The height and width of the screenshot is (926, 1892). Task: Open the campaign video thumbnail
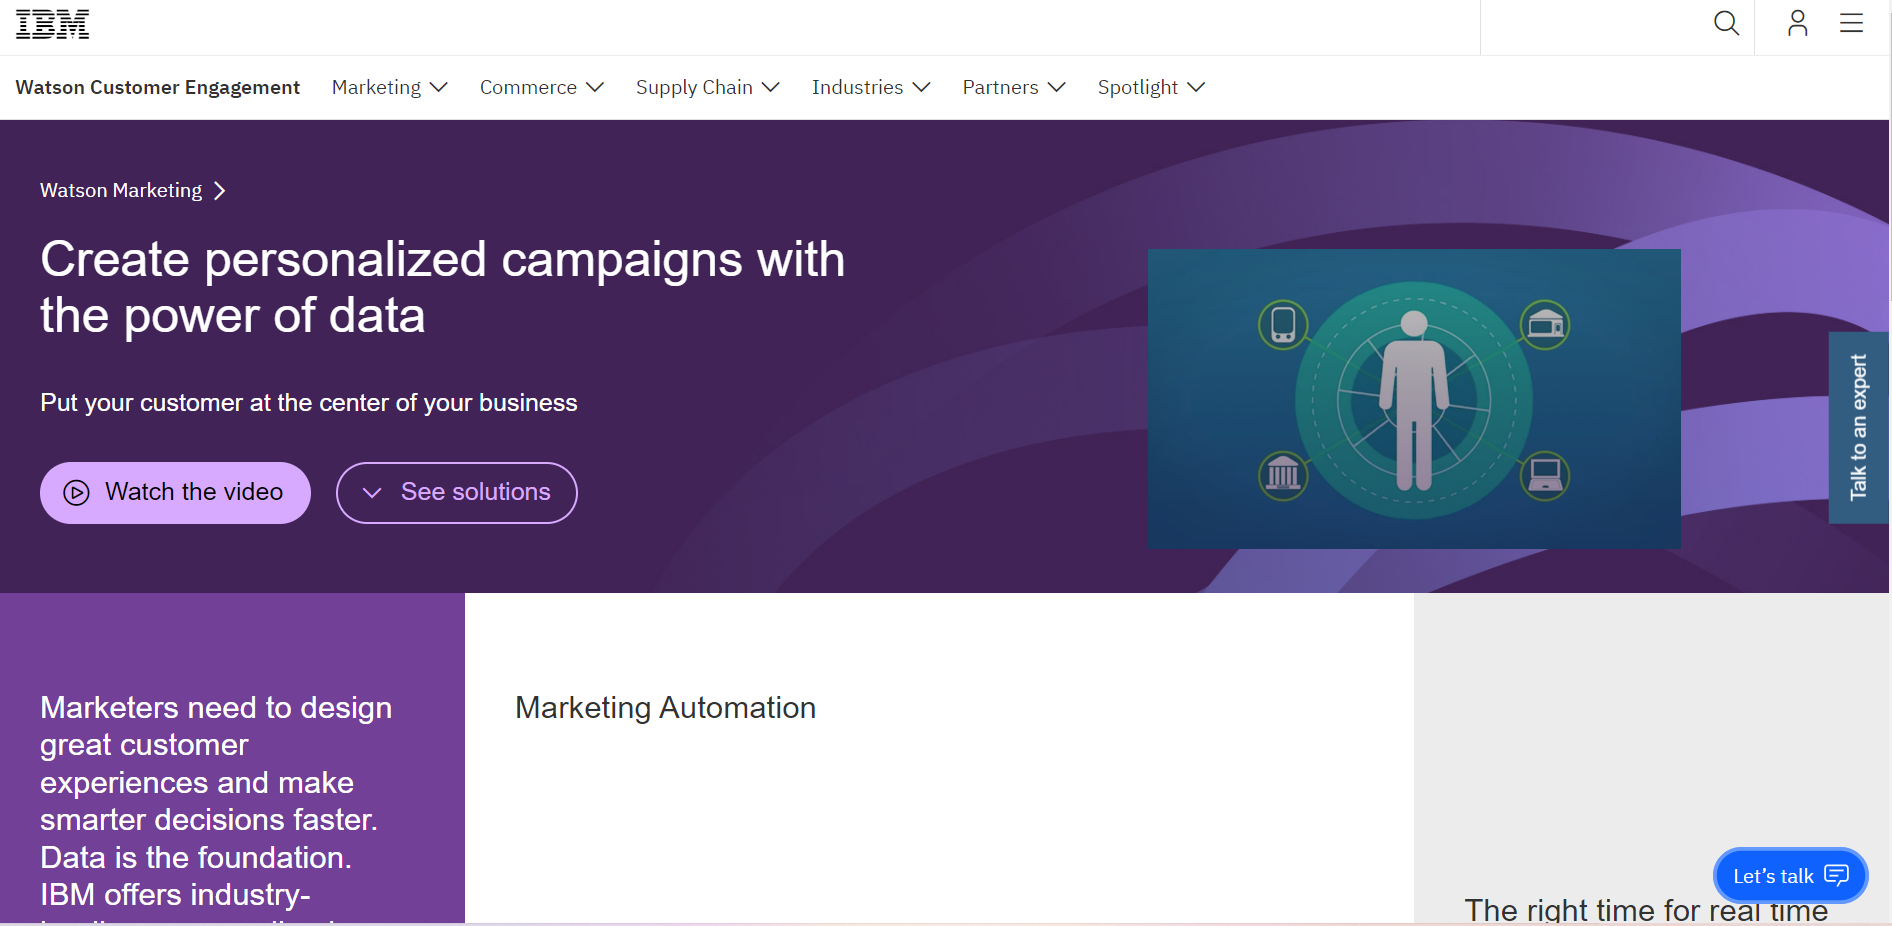coord(1414,398)
